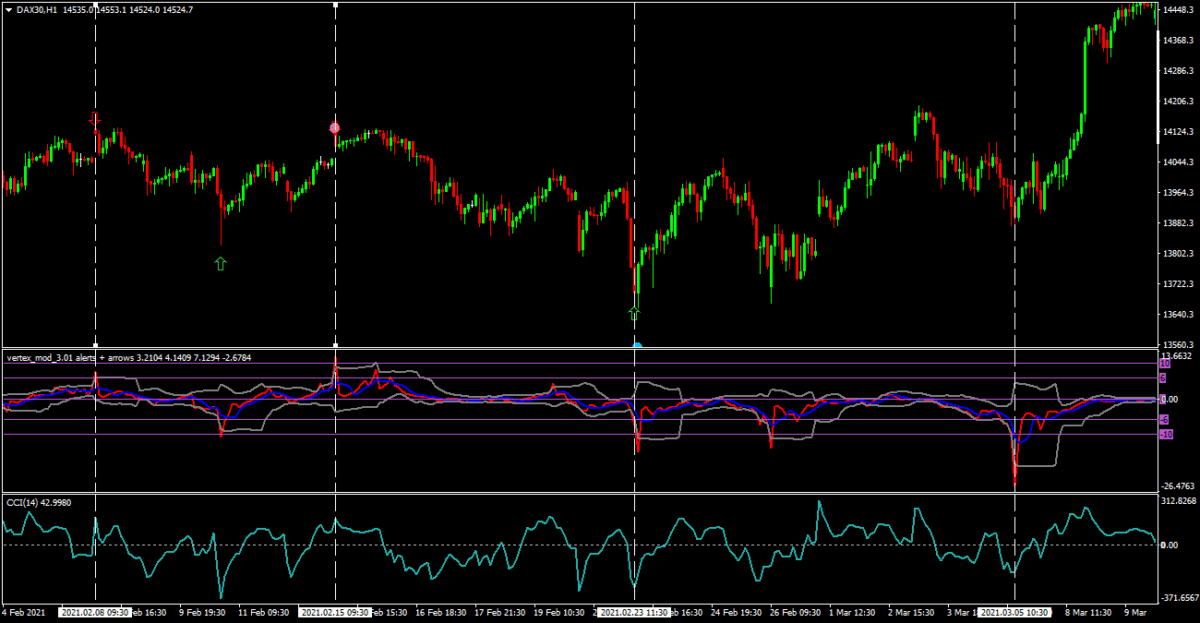Click bottom handle of 15 Feb vertical line
Viewport: 1200px width, 623px height.
pos(335,345)
